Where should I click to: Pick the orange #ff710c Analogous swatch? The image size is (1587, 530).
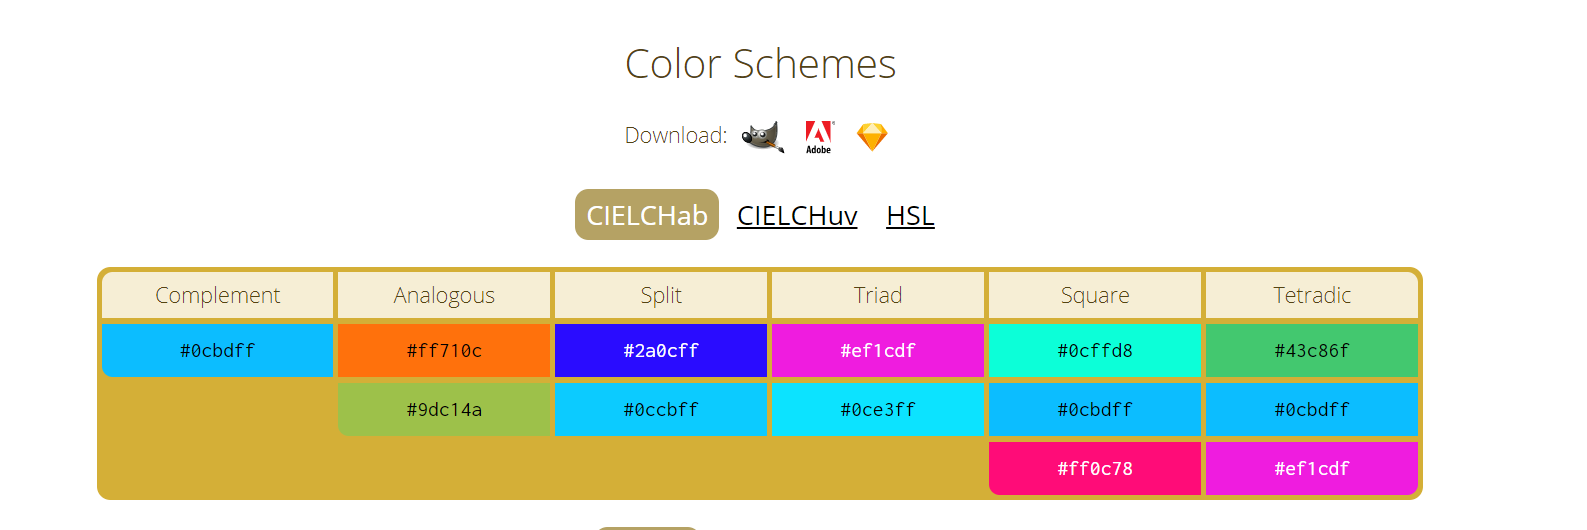tap(444, 350)
